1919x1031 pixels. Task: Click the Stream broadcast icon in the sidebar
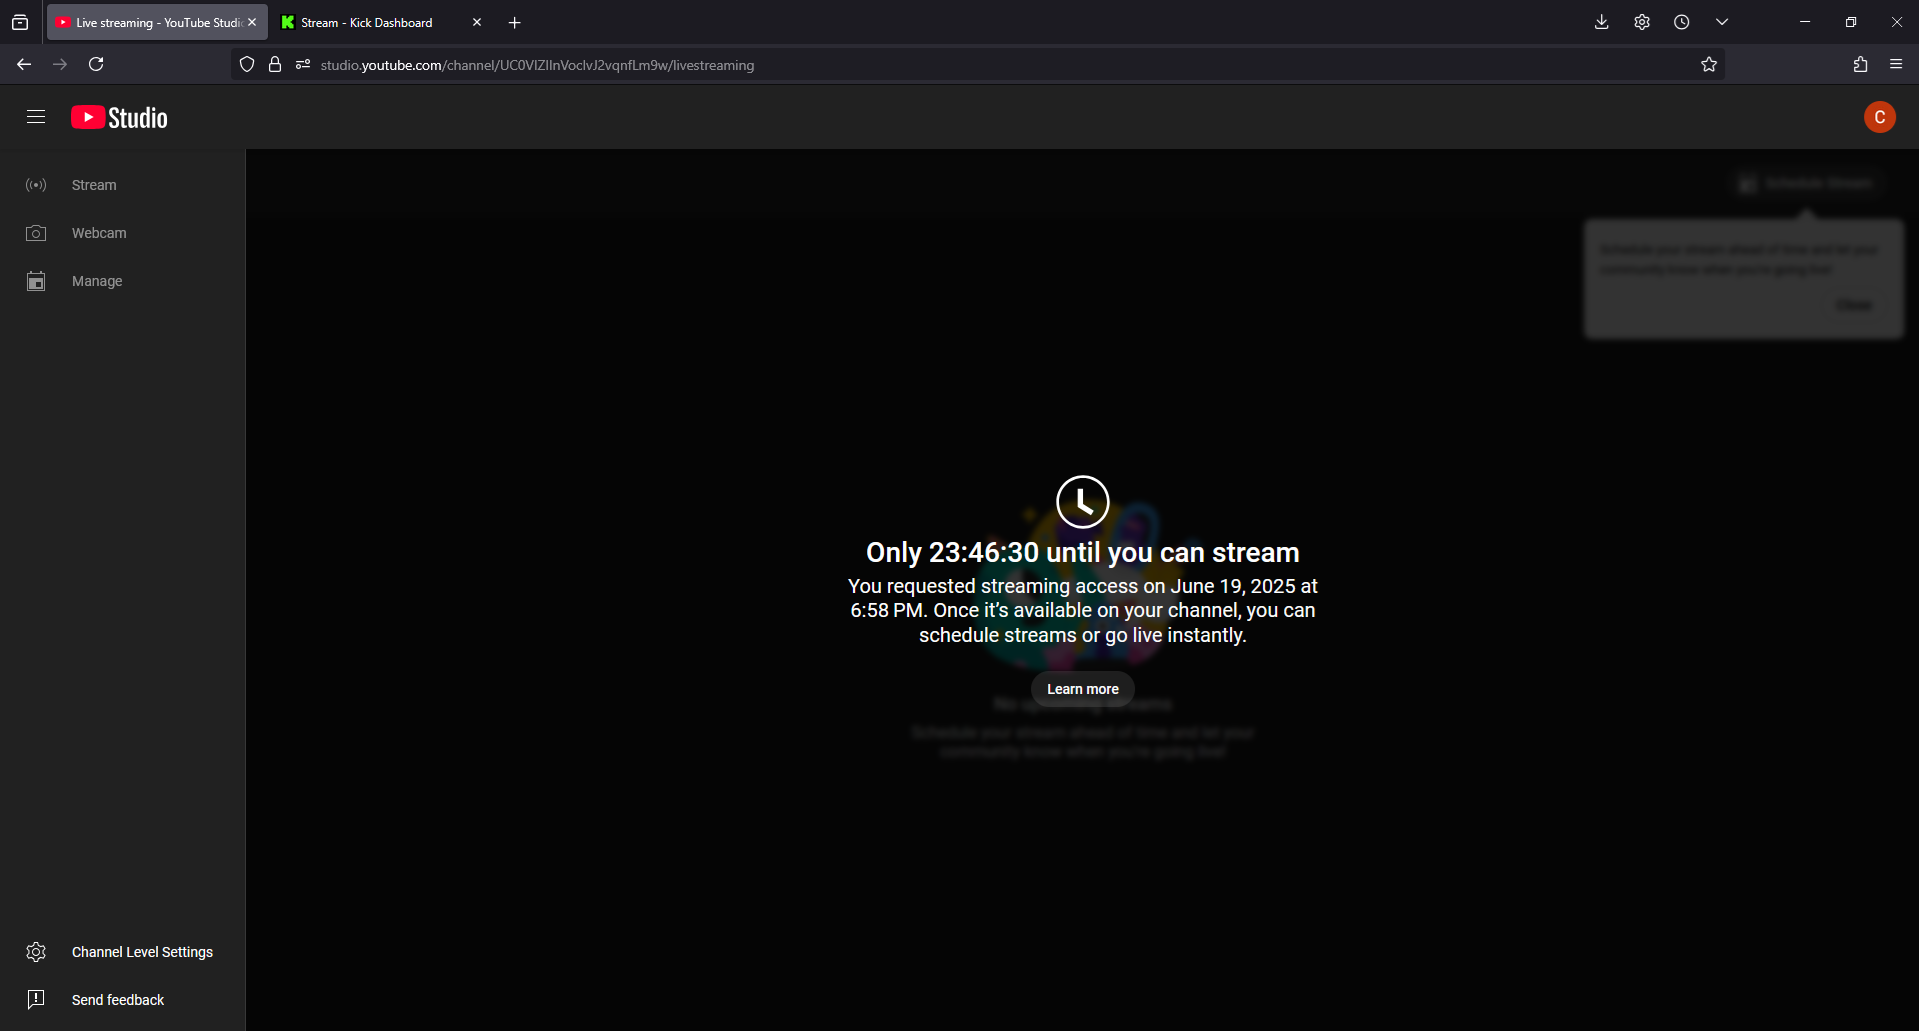tap(36, 185)
